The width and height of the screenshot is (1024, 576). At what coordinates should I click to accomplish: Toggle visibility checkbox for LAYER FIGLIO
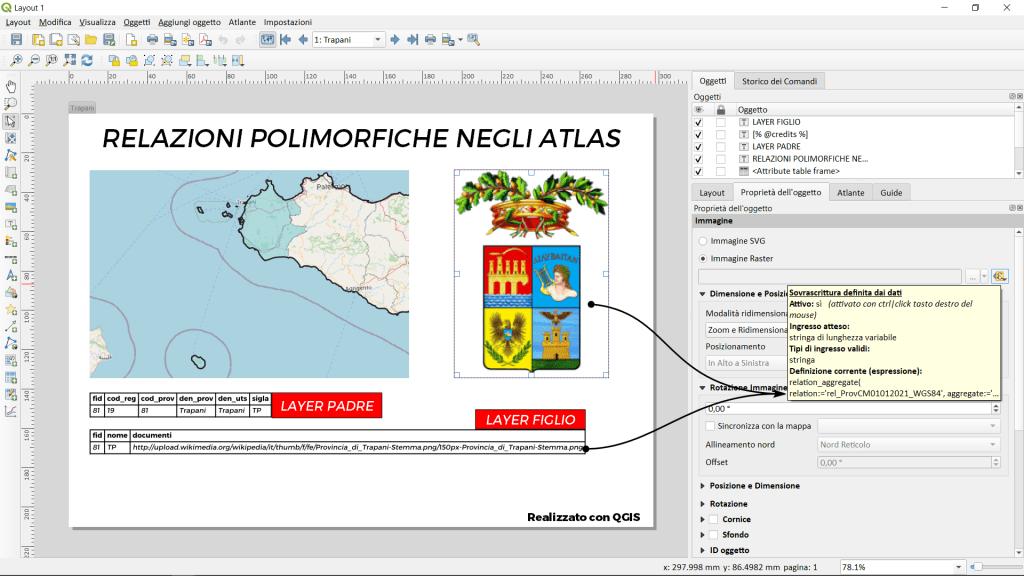[x=698, y=122]
